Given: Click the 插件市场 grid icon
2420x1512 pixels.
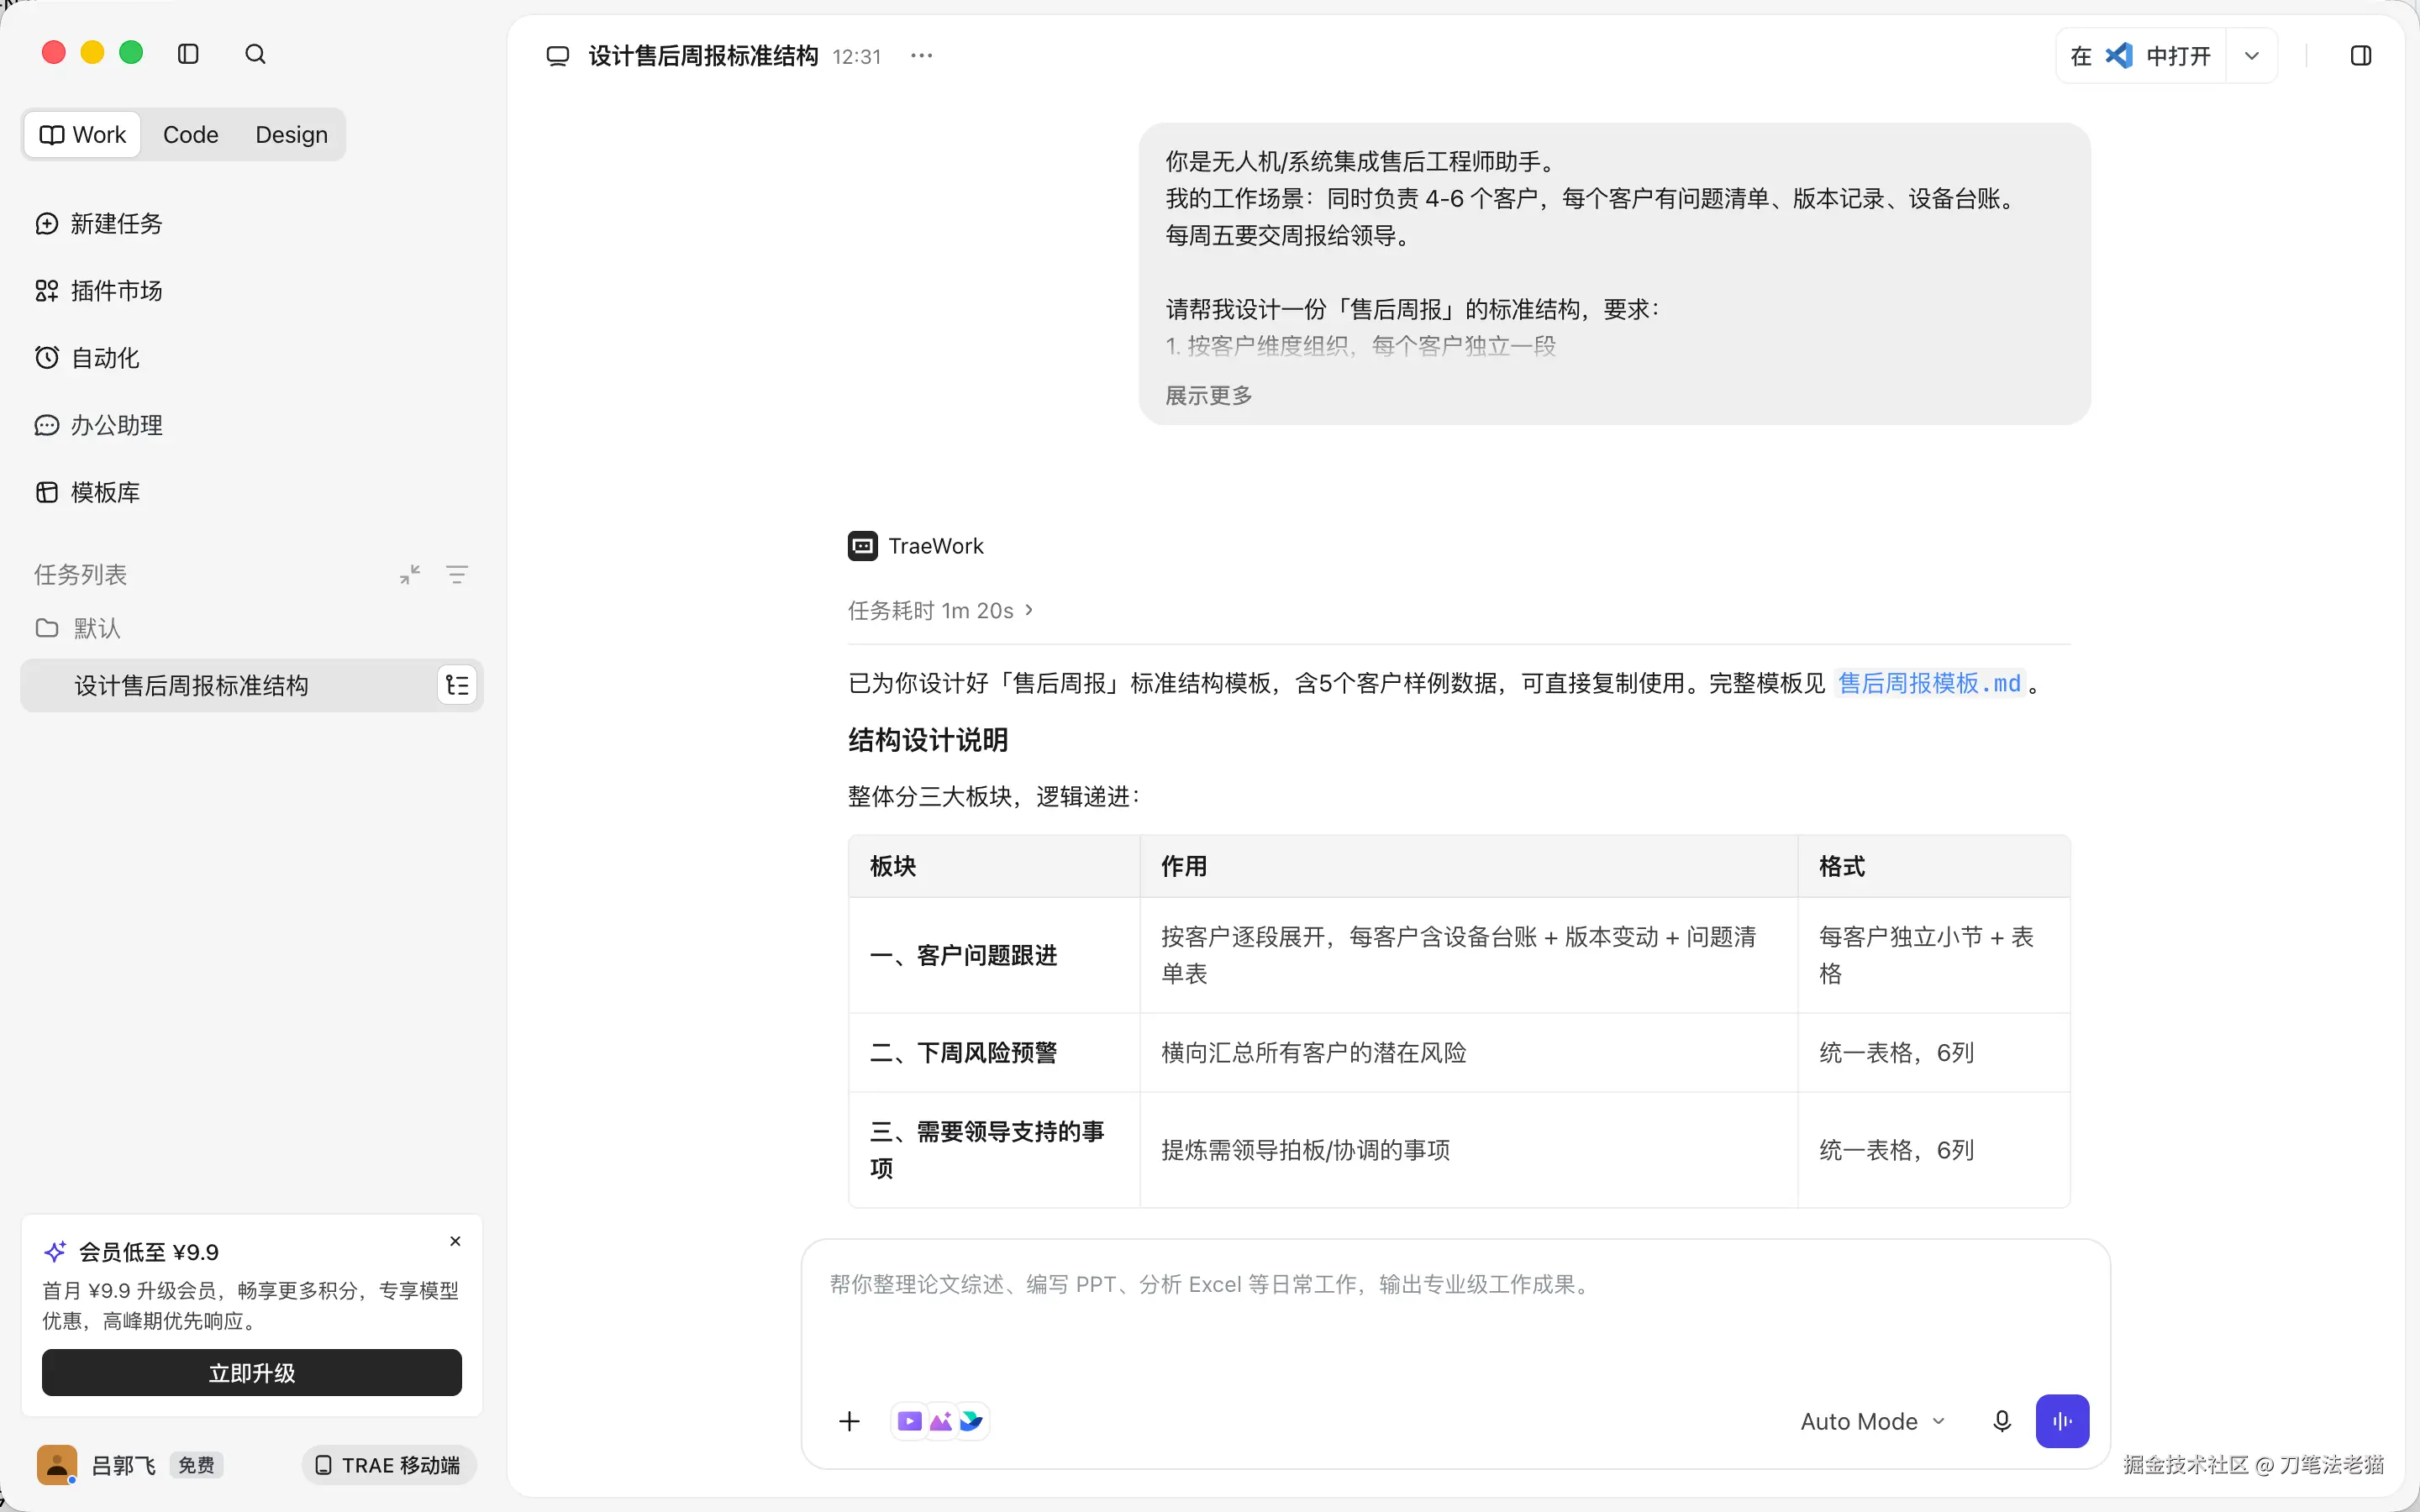Looking at the screenshot, I should pyautogui.click(x=47, y=290).
